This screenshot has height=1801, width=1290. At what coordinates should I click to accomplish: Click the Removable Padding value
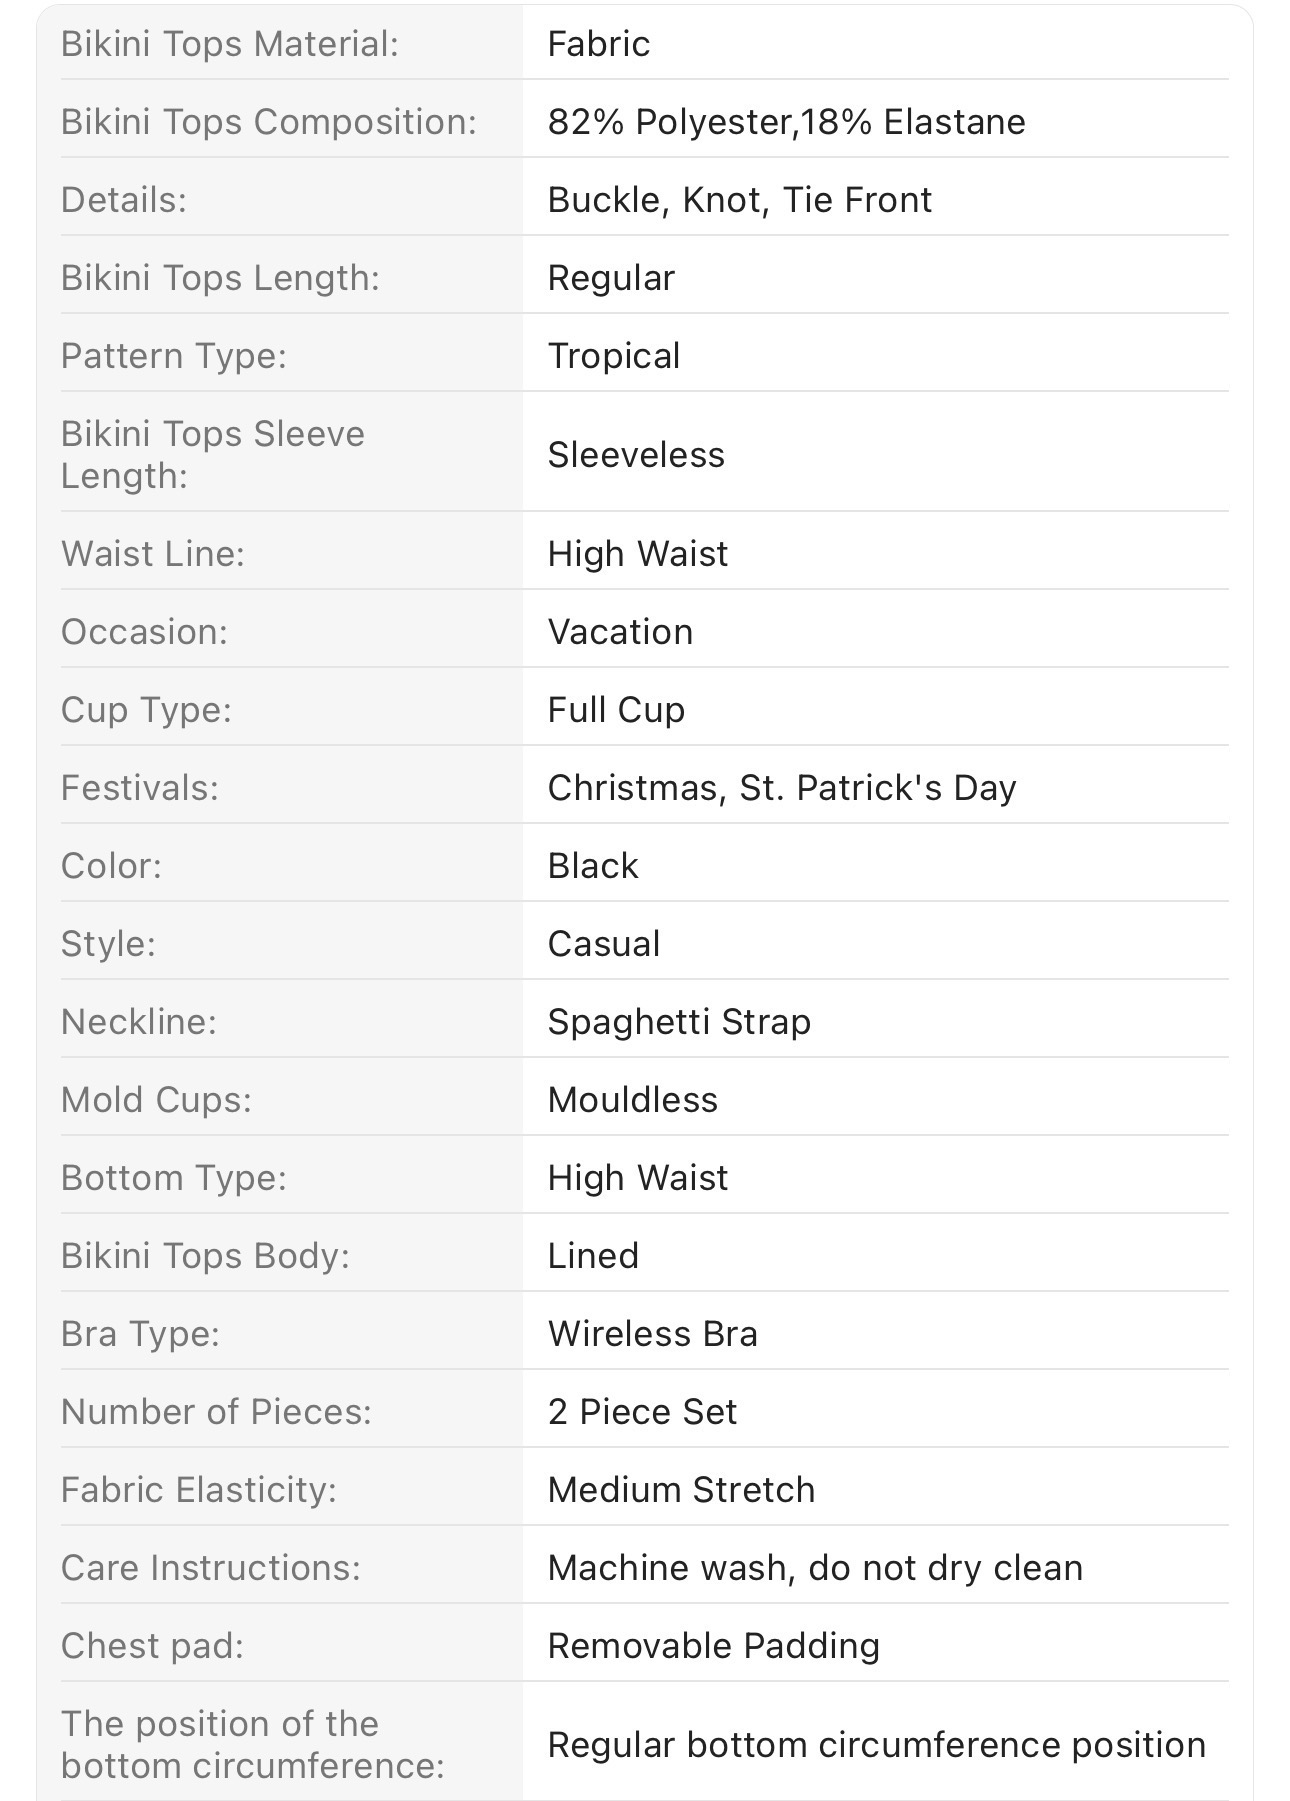[x=714, y=1646]
